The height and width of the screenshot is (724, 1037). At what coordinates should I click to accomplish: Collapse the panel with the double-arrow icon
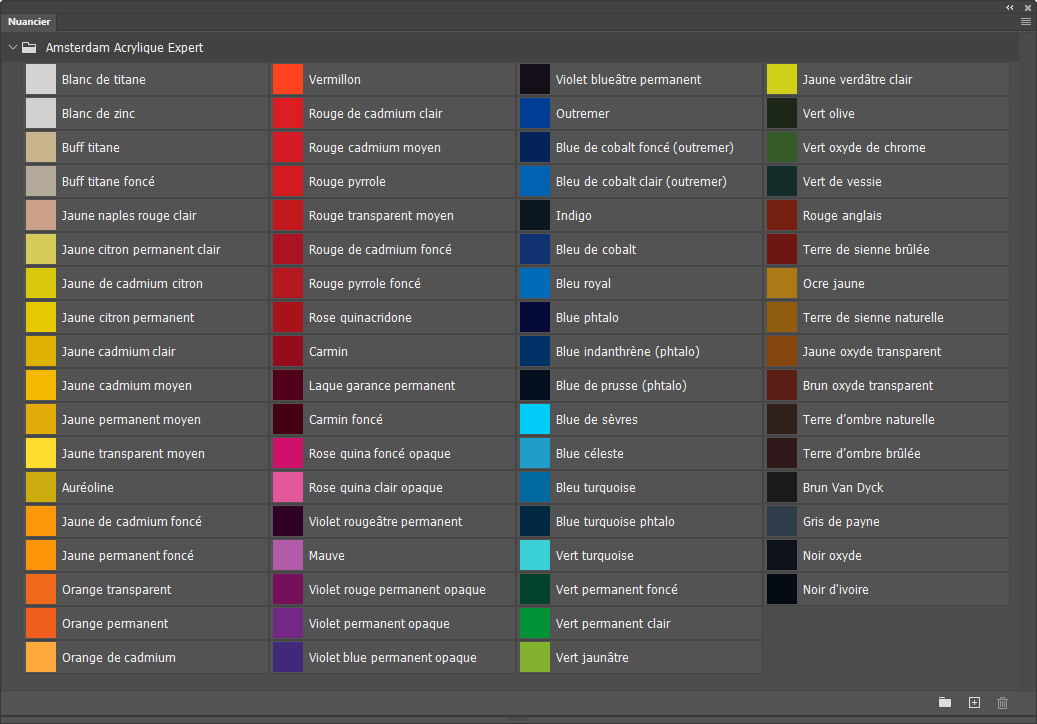[x=1010, y=7]
